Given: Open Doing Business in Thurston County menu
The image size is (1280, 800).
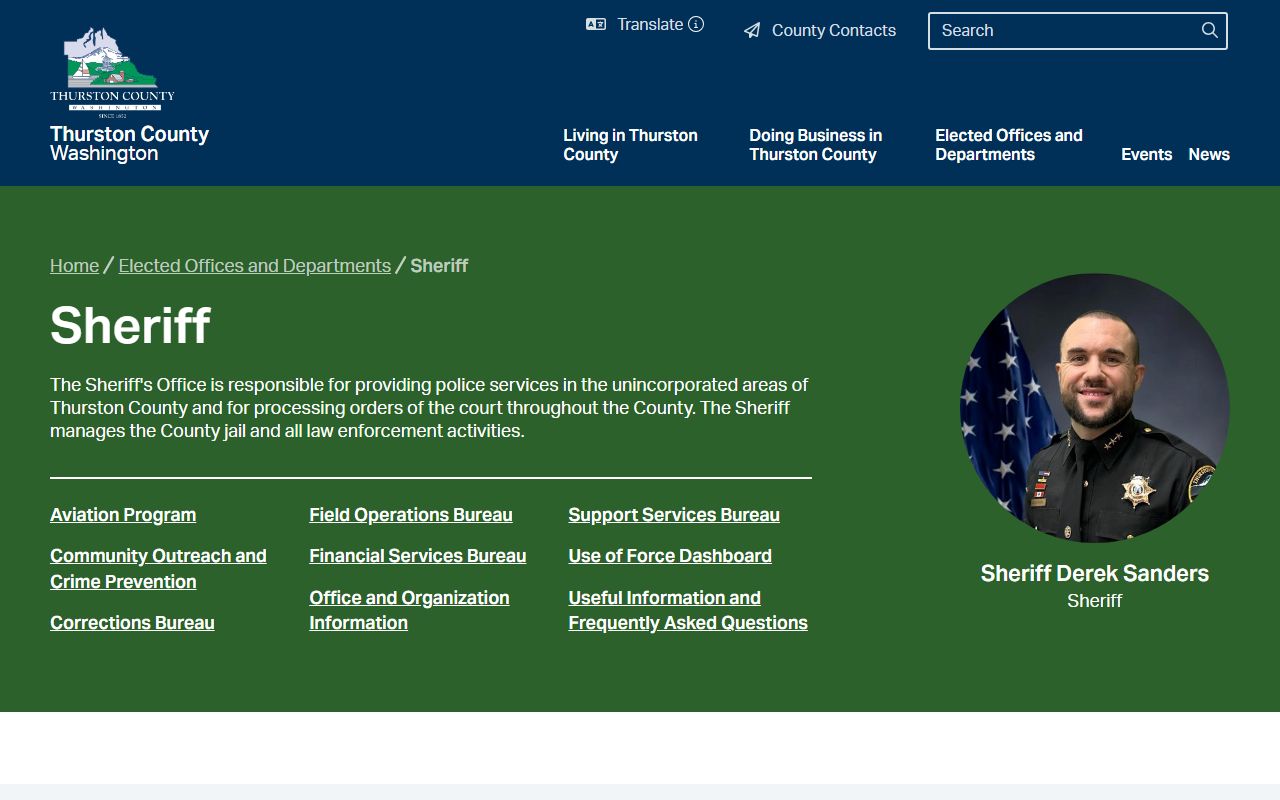Looking at the screenshot, I should point(815,145).
